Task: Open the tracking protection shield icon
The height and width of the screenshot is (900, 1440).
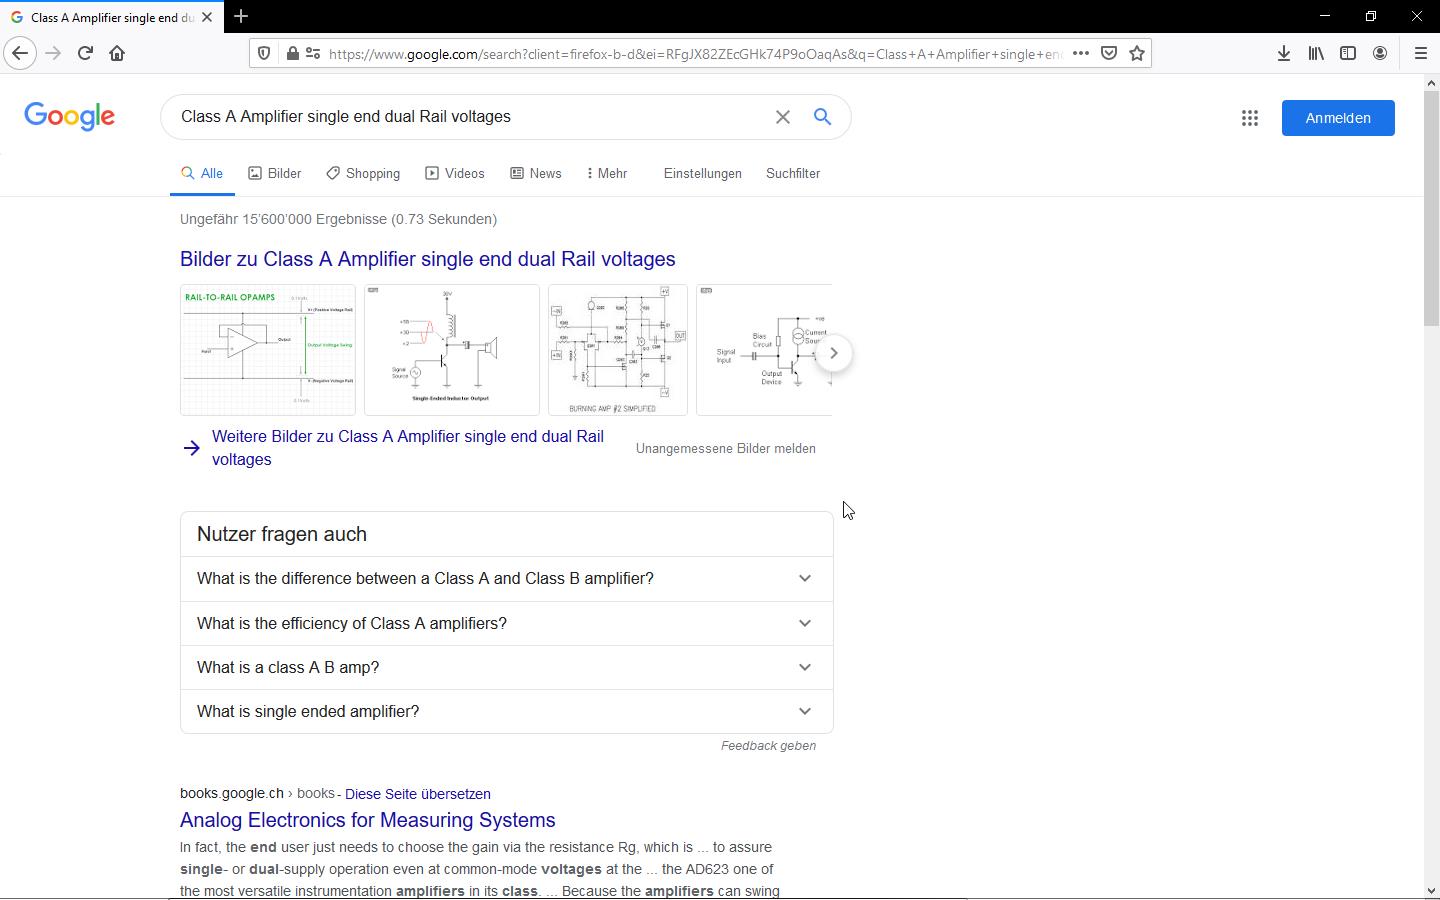Action: click(x=264, y=53)
